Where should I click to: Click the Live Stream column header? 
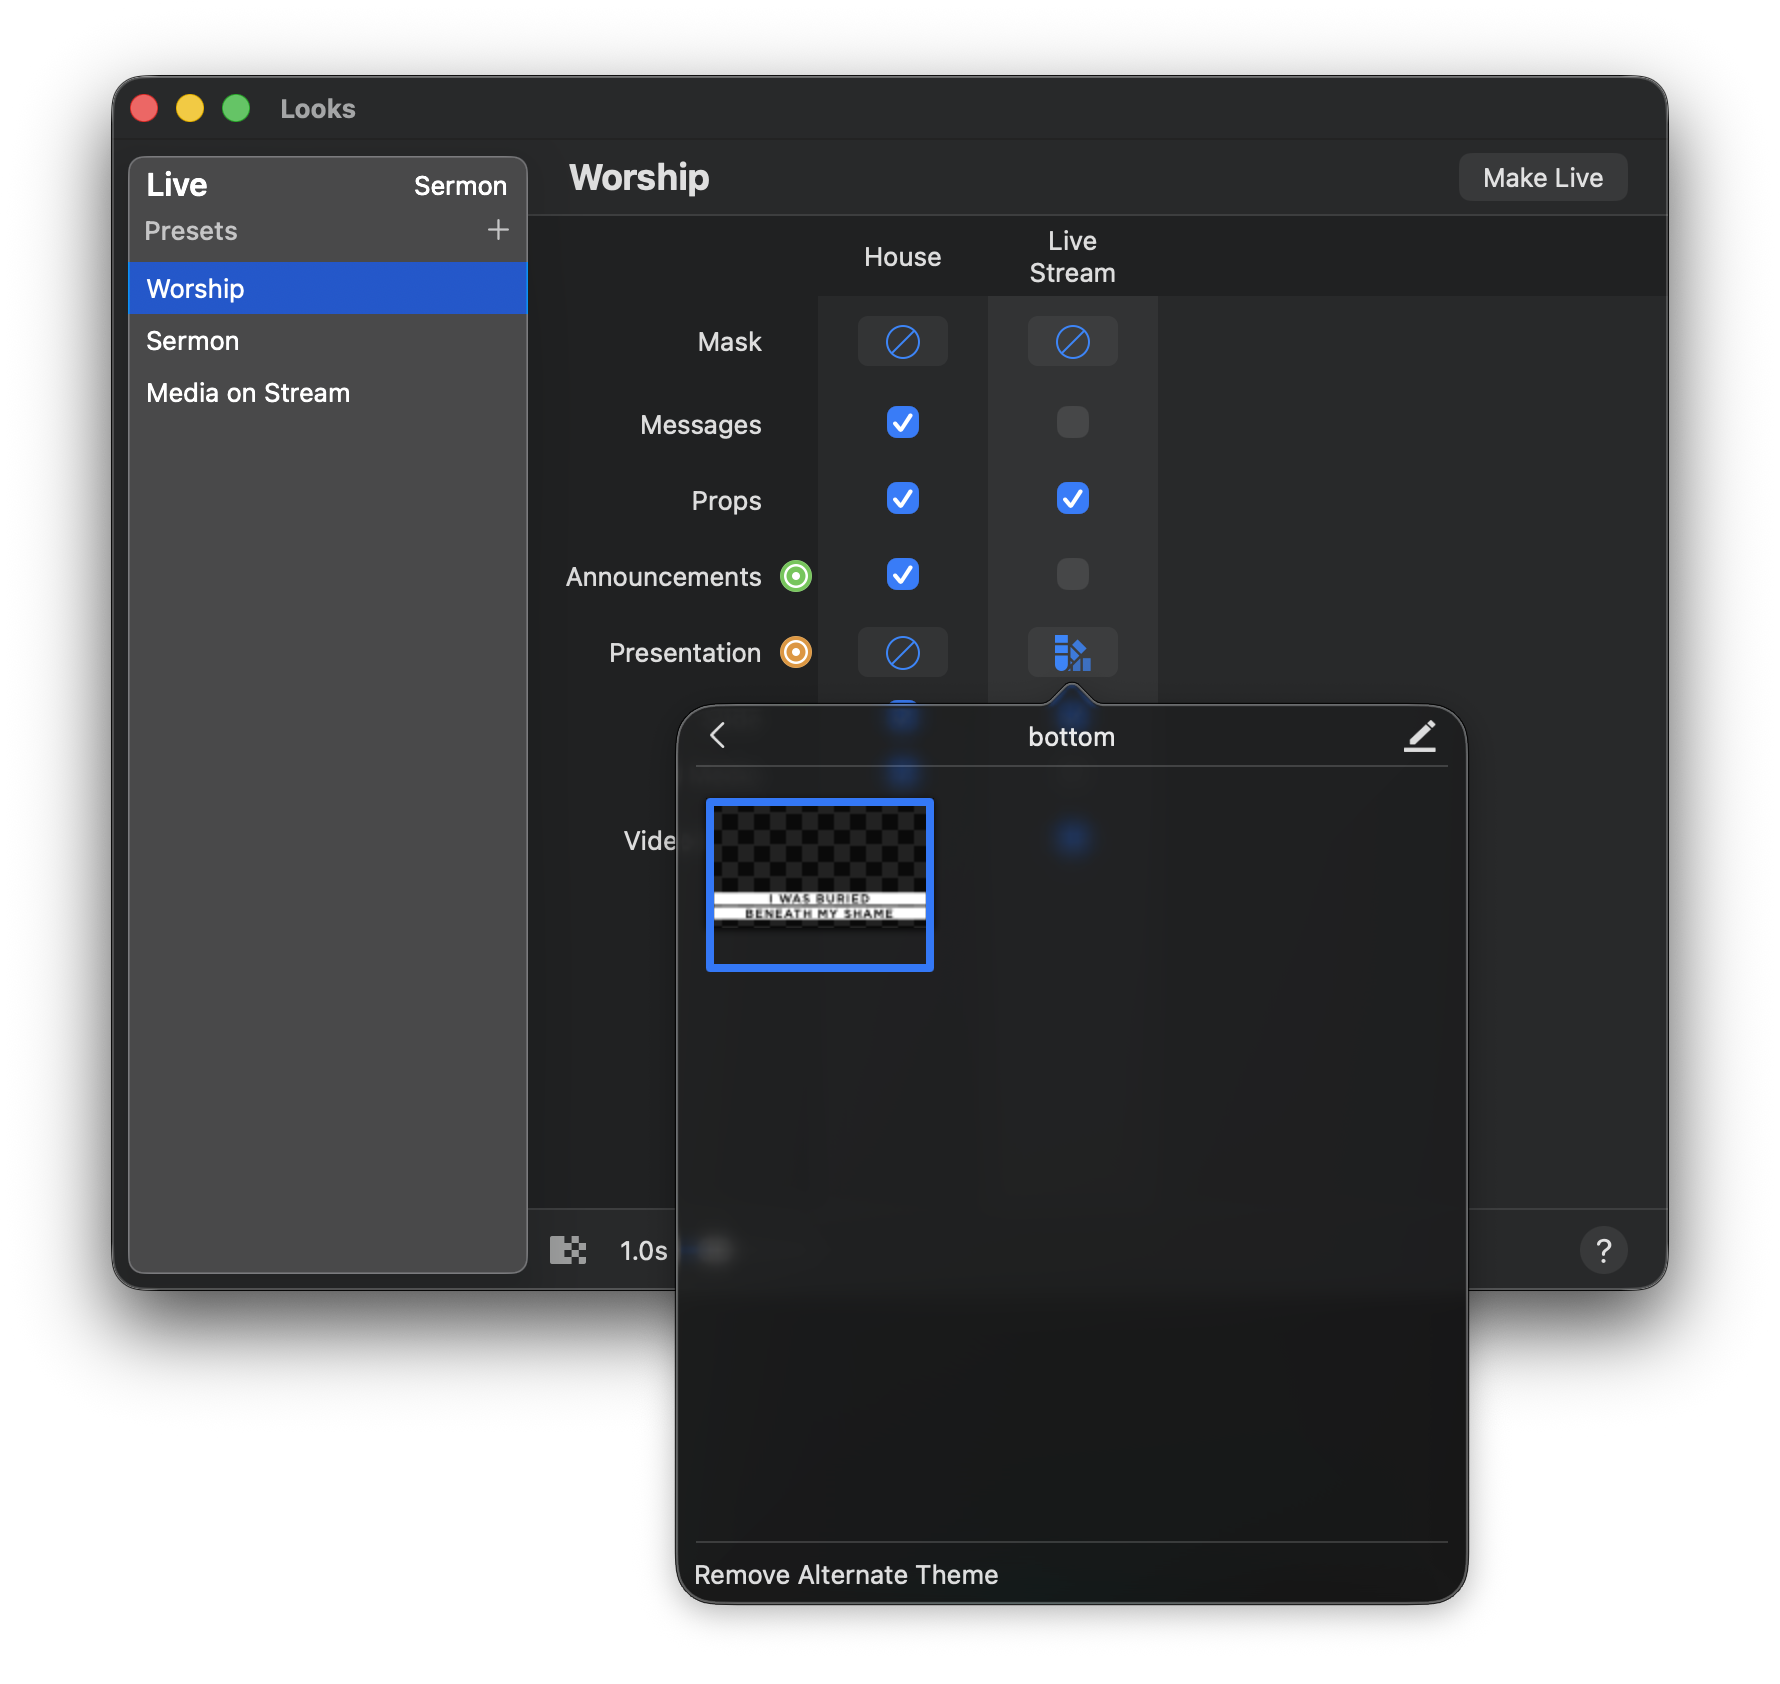pyautogui.click(x=1072, y=257)
